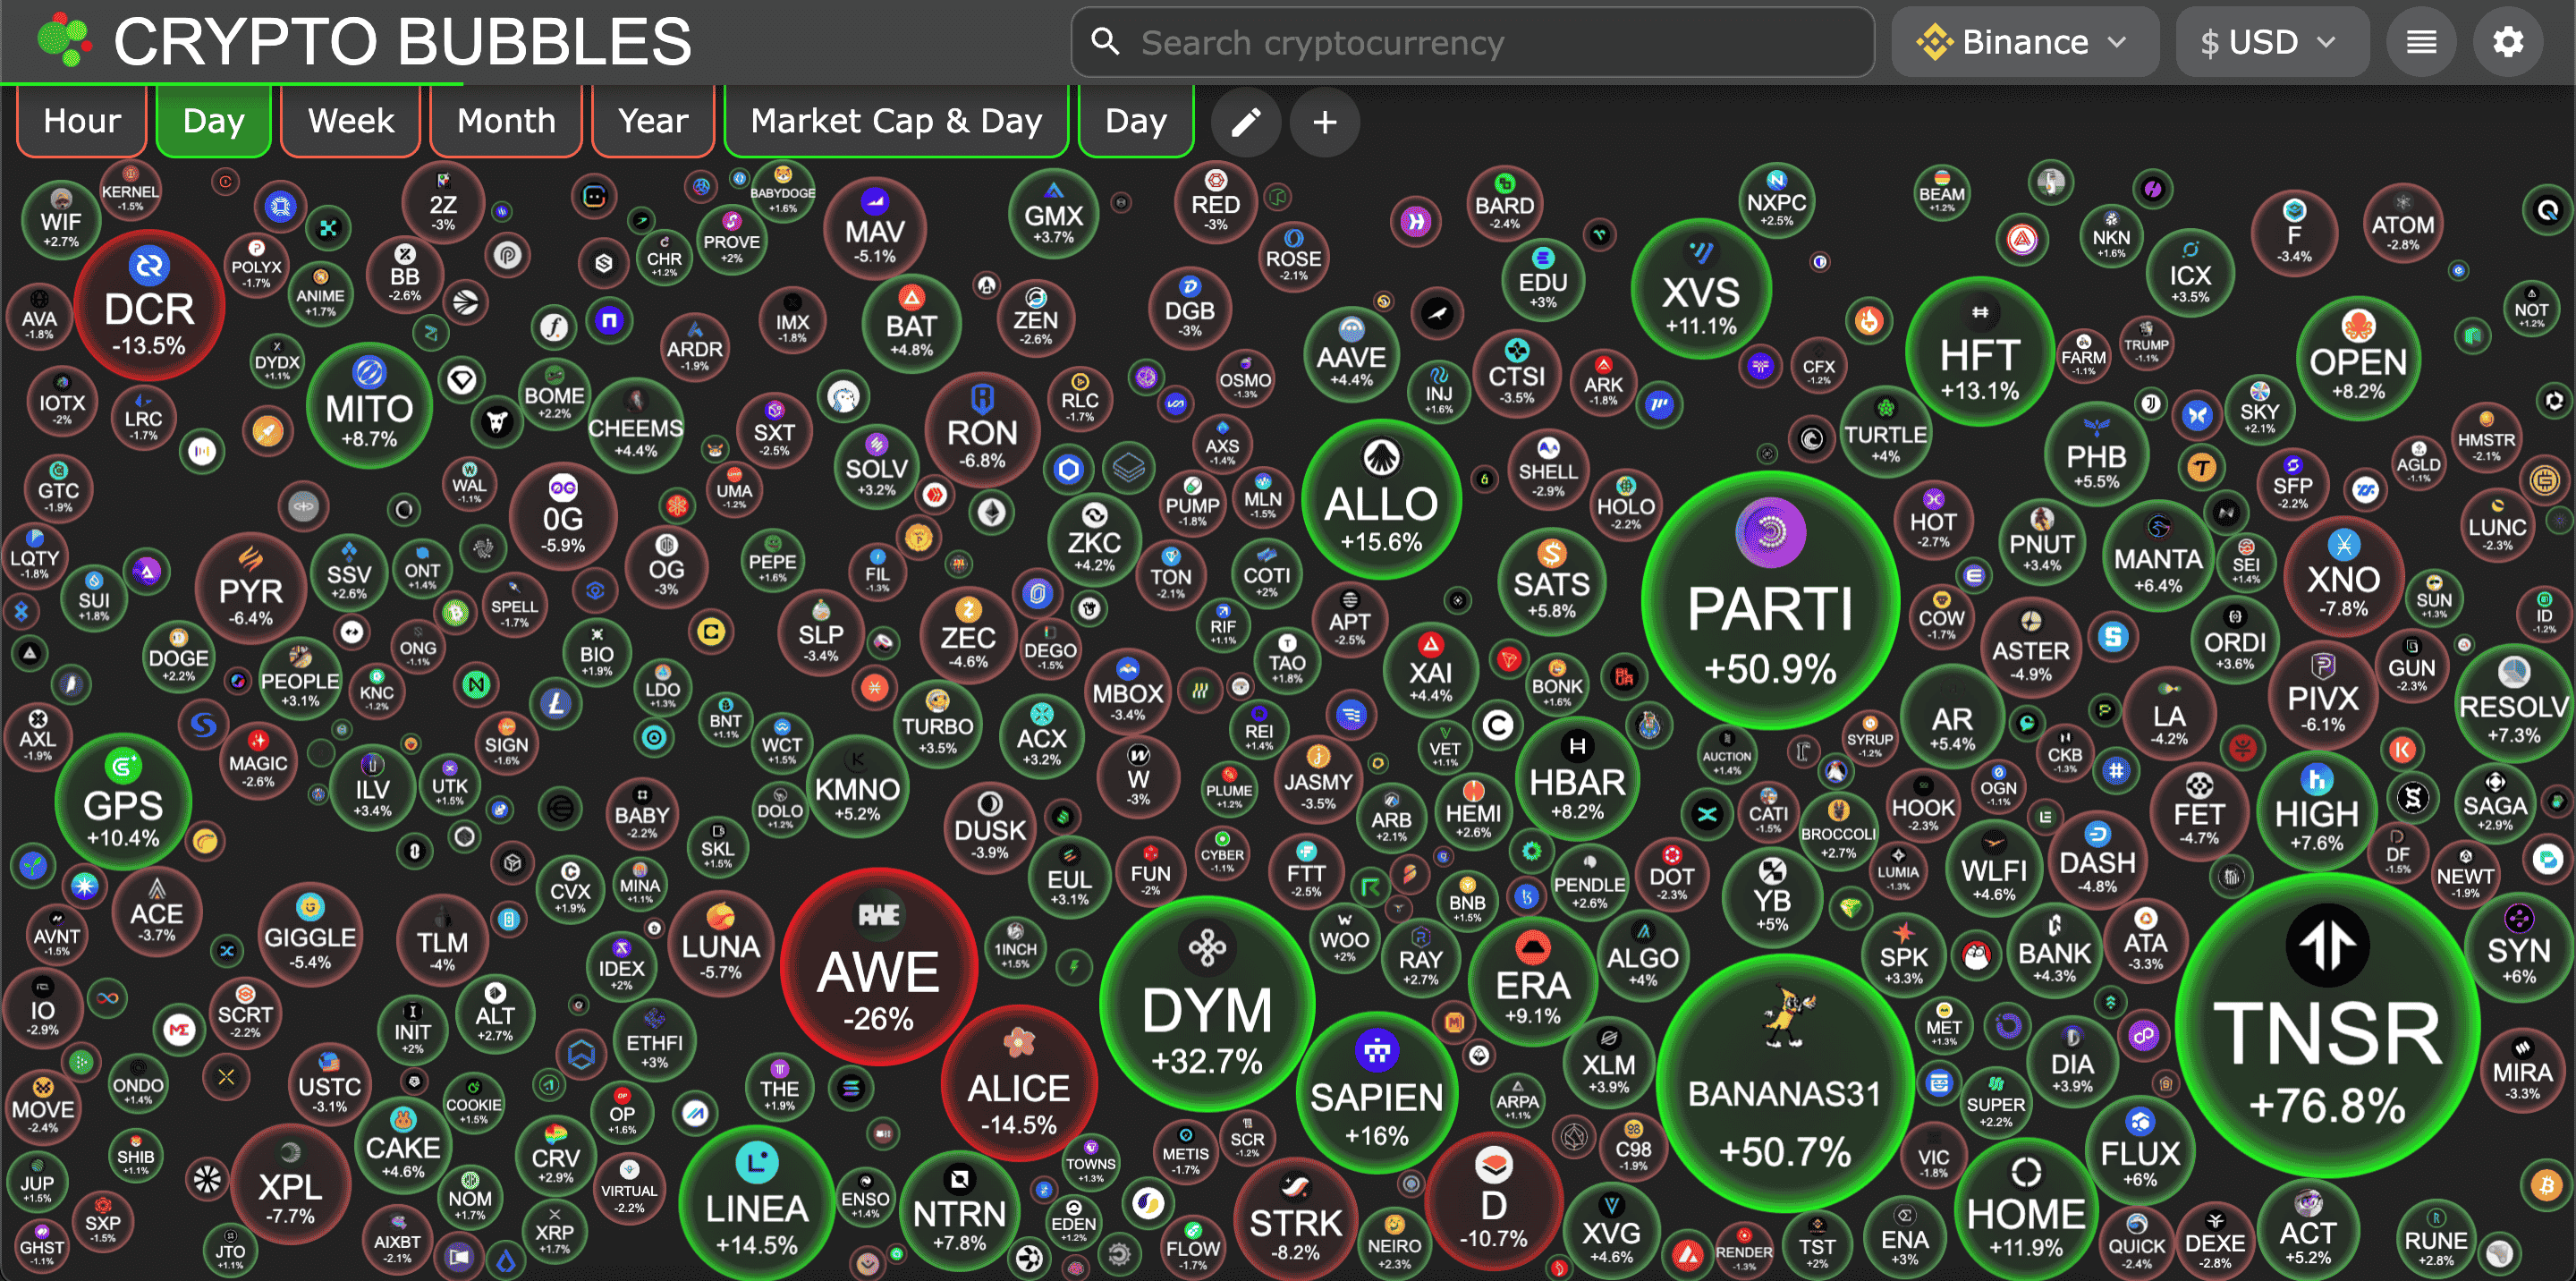Switch to the Year tab

[653, 121]
